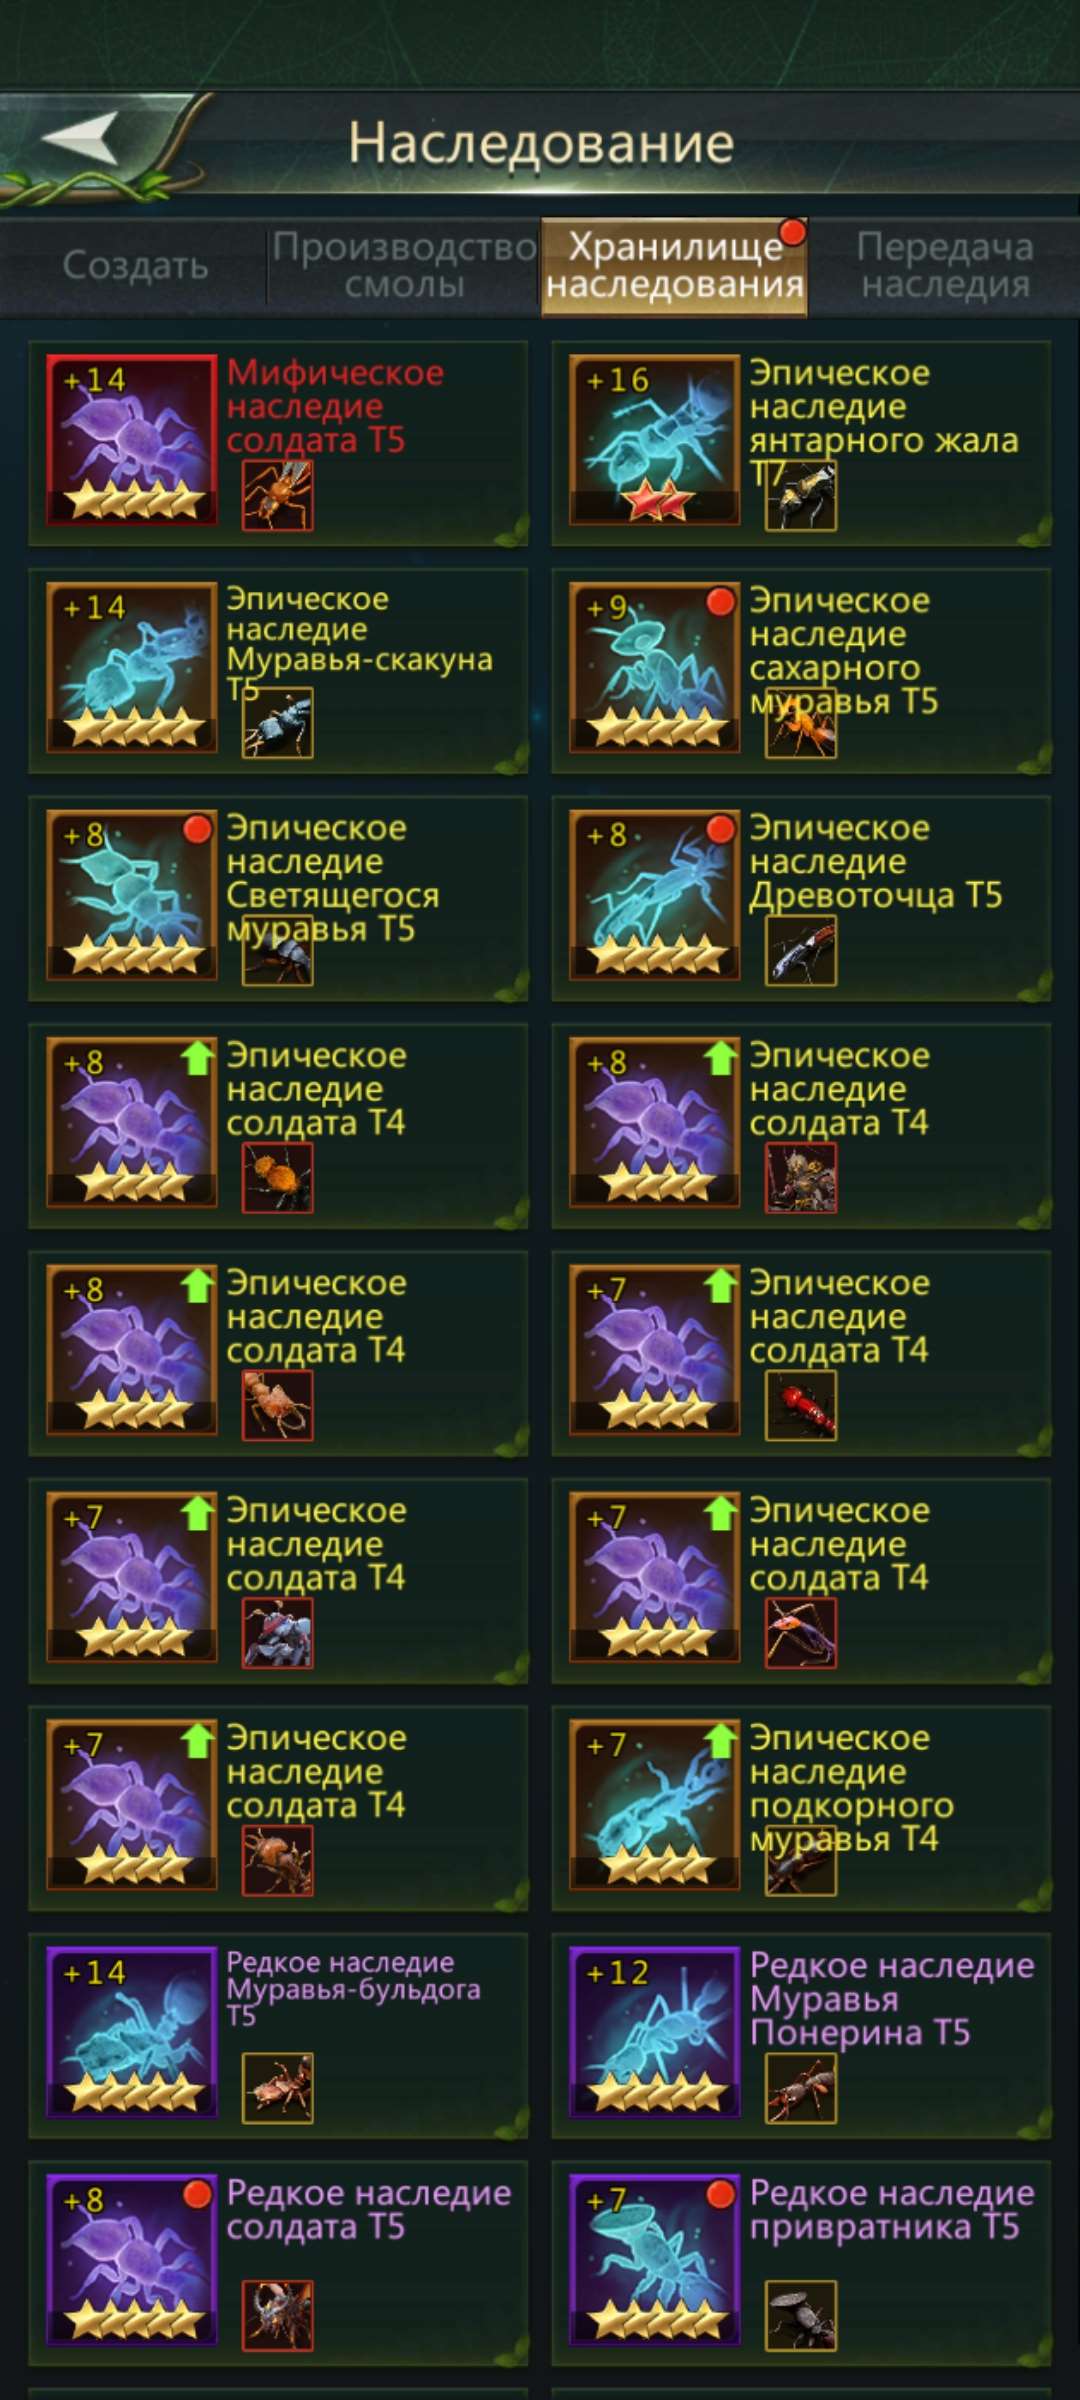Tap the back arrow icon
Image resolution: width=1080 pixels, height=2400 pixels.
tap(82, 137)
